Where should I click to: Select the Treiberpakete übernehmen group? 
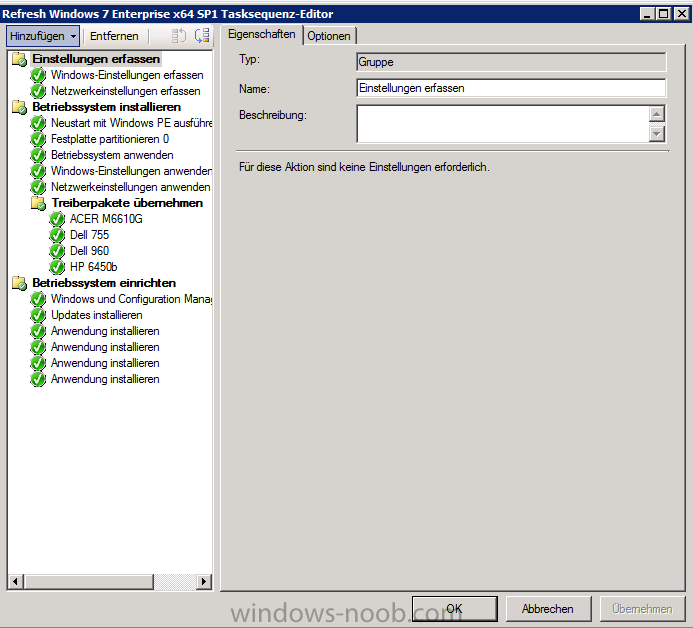127,203
